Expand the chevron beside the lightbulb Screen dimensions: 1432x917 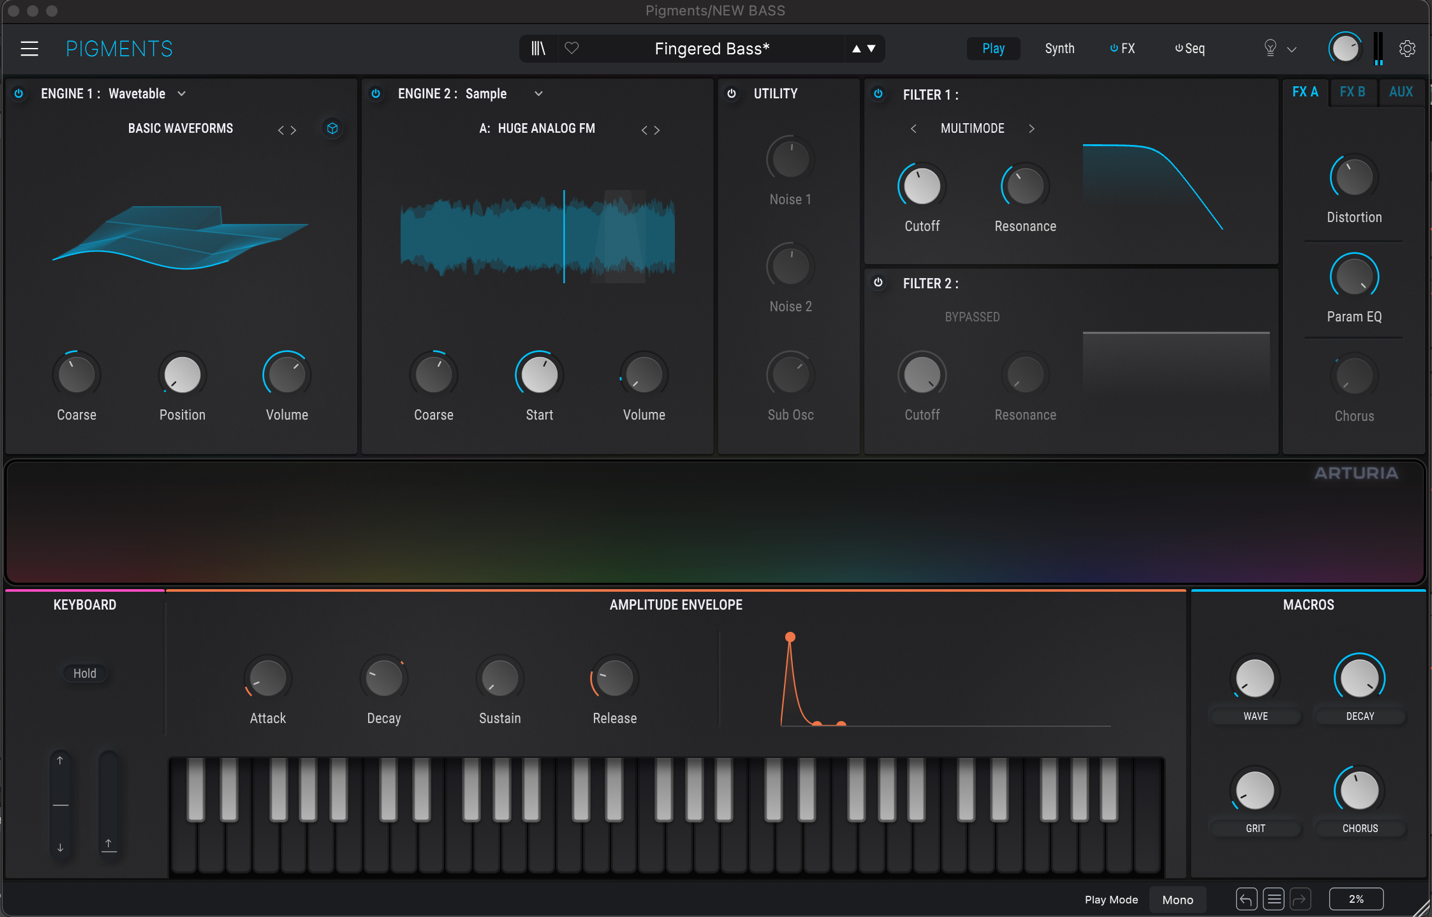(1292, 49)
